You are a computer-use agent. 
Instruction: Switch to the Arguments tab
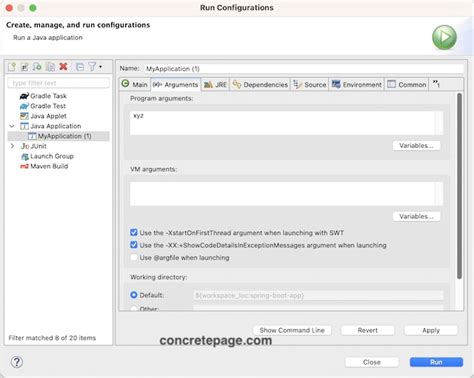[x=176, y=84]
